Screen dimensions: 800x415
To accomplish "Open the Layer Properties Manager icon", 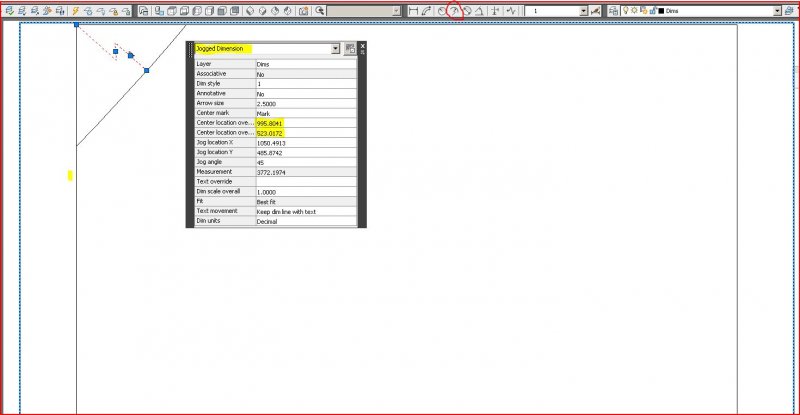I will tap(613, 11).
